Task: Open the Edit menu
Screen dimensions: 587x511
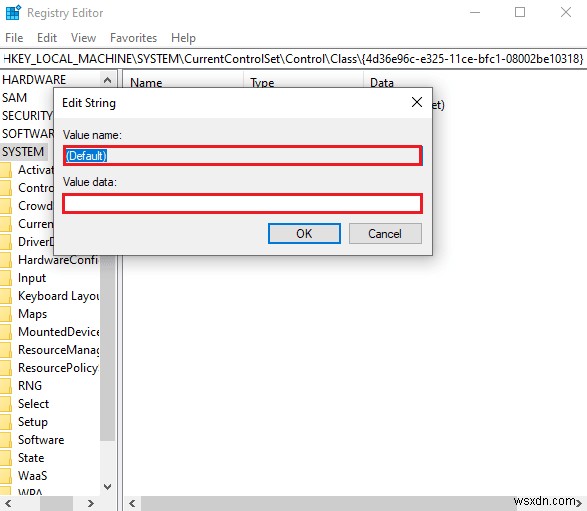Action: pos(47,38)
